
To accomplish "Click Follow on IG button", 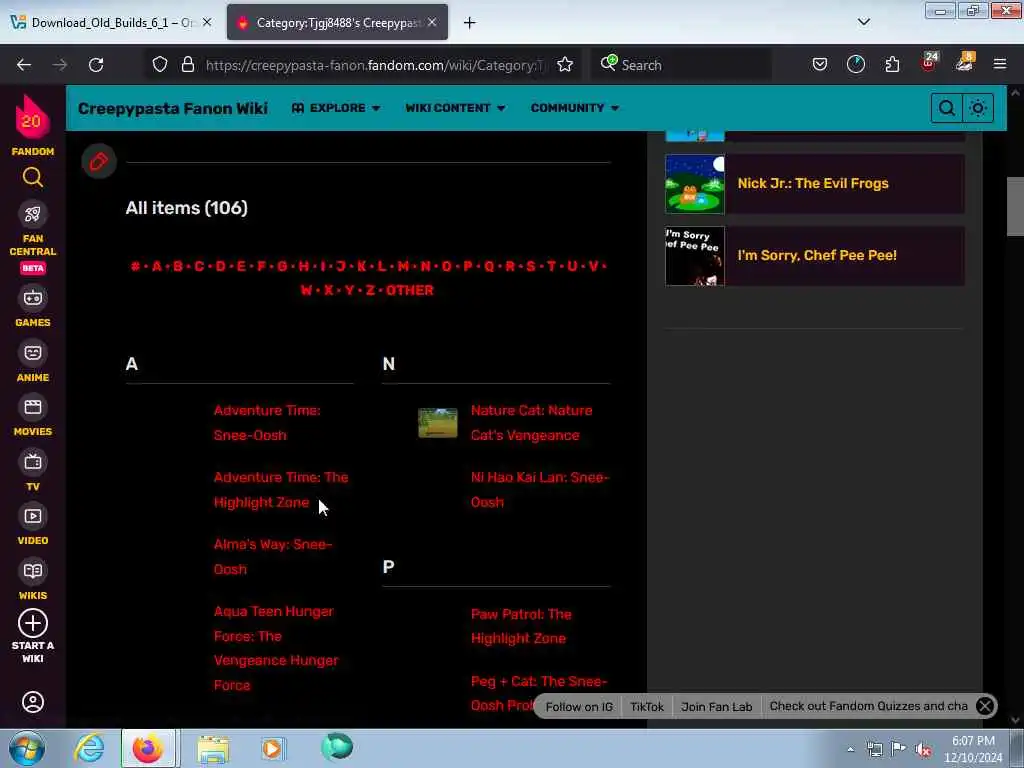I will 579,707.
